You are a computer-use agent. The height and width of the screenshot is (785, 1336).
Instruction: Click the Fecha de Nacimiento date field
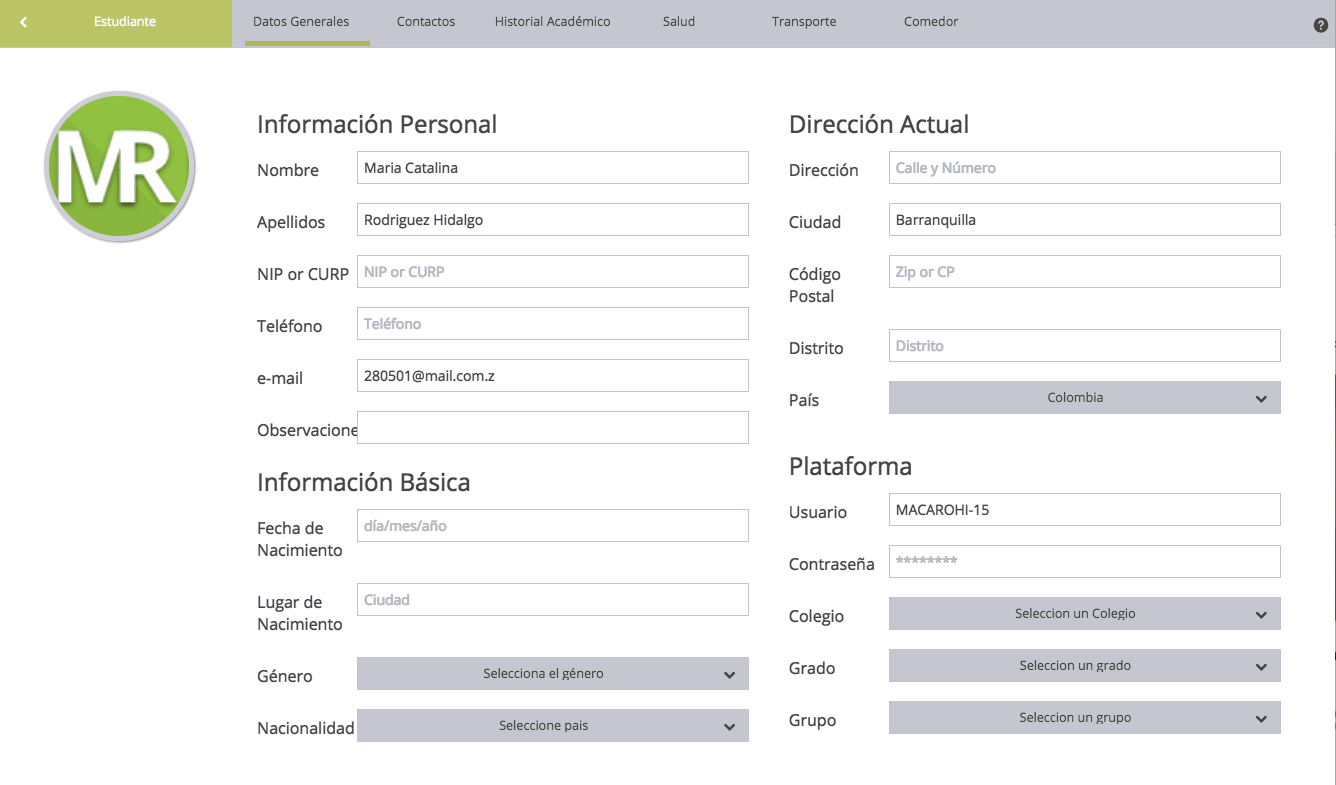pyautogui.click(x=552, y=525)
